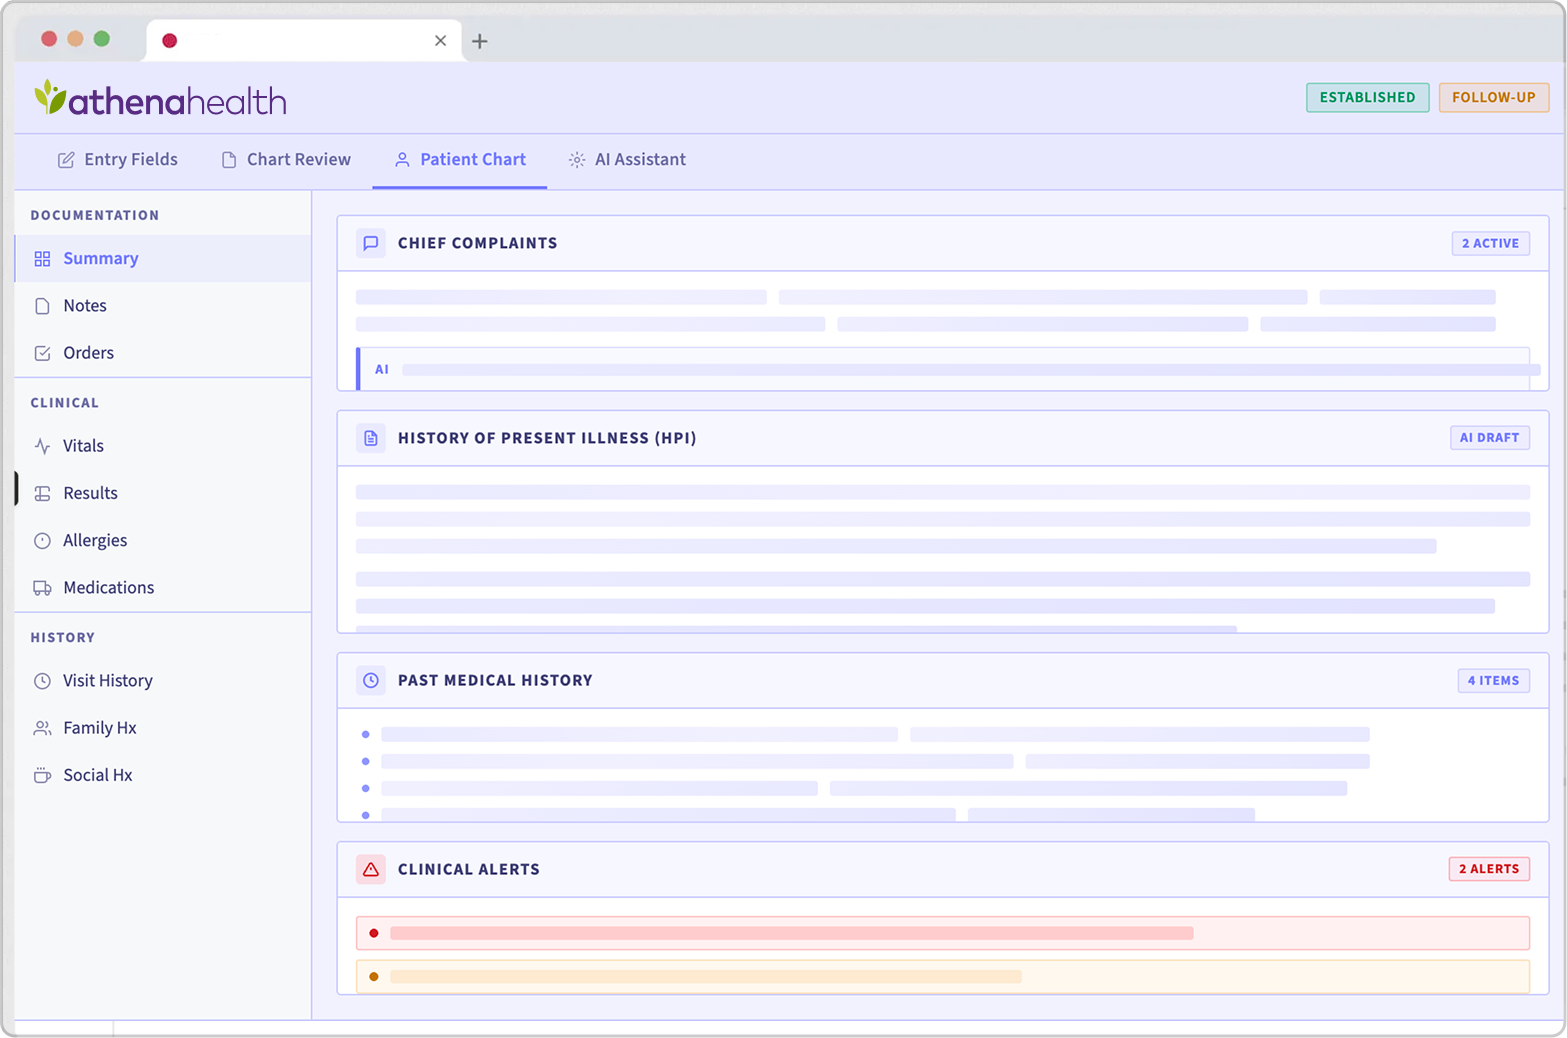The image size is (1567, 1038).
Task: Open the Entry Fields tab
Action: point(118,160)
